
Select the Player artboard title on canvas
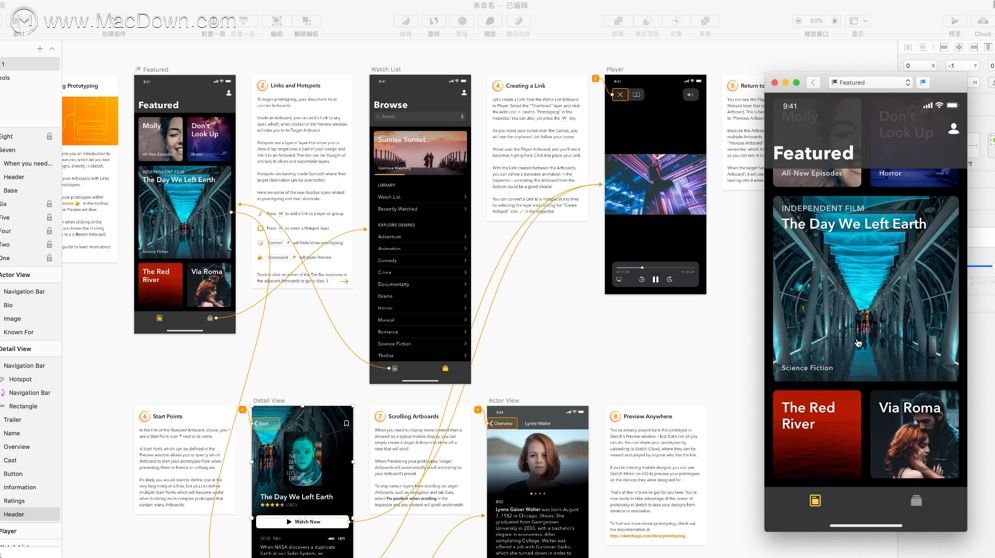[615, 69]
